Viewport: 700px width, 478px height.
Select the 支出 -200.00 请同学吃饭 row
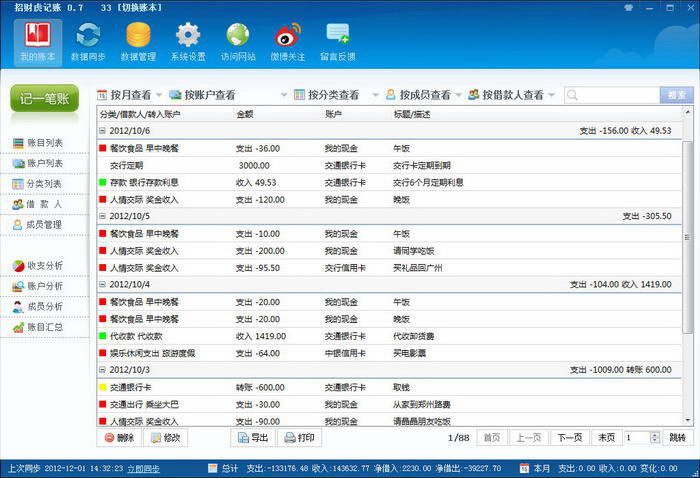389,251
